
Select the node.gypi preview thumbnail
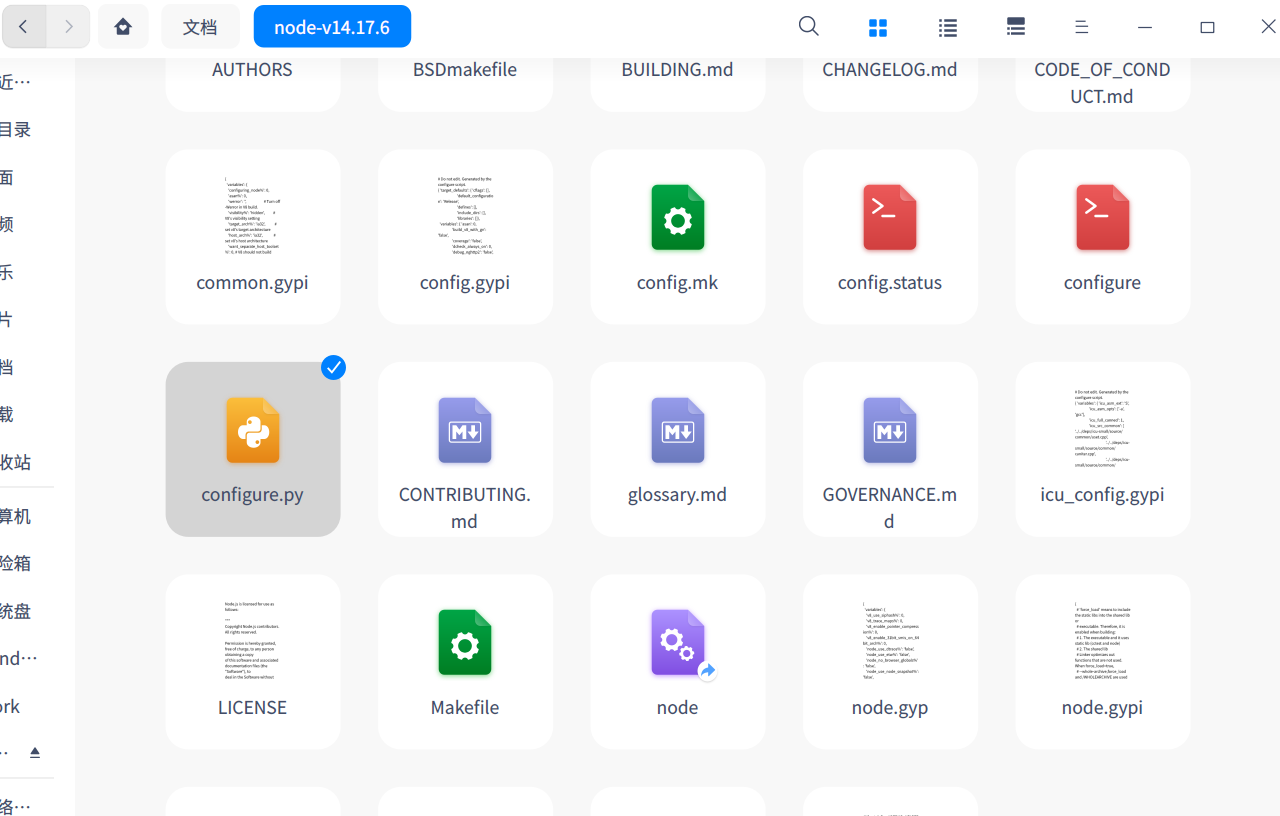click(x=1103, y=642)
